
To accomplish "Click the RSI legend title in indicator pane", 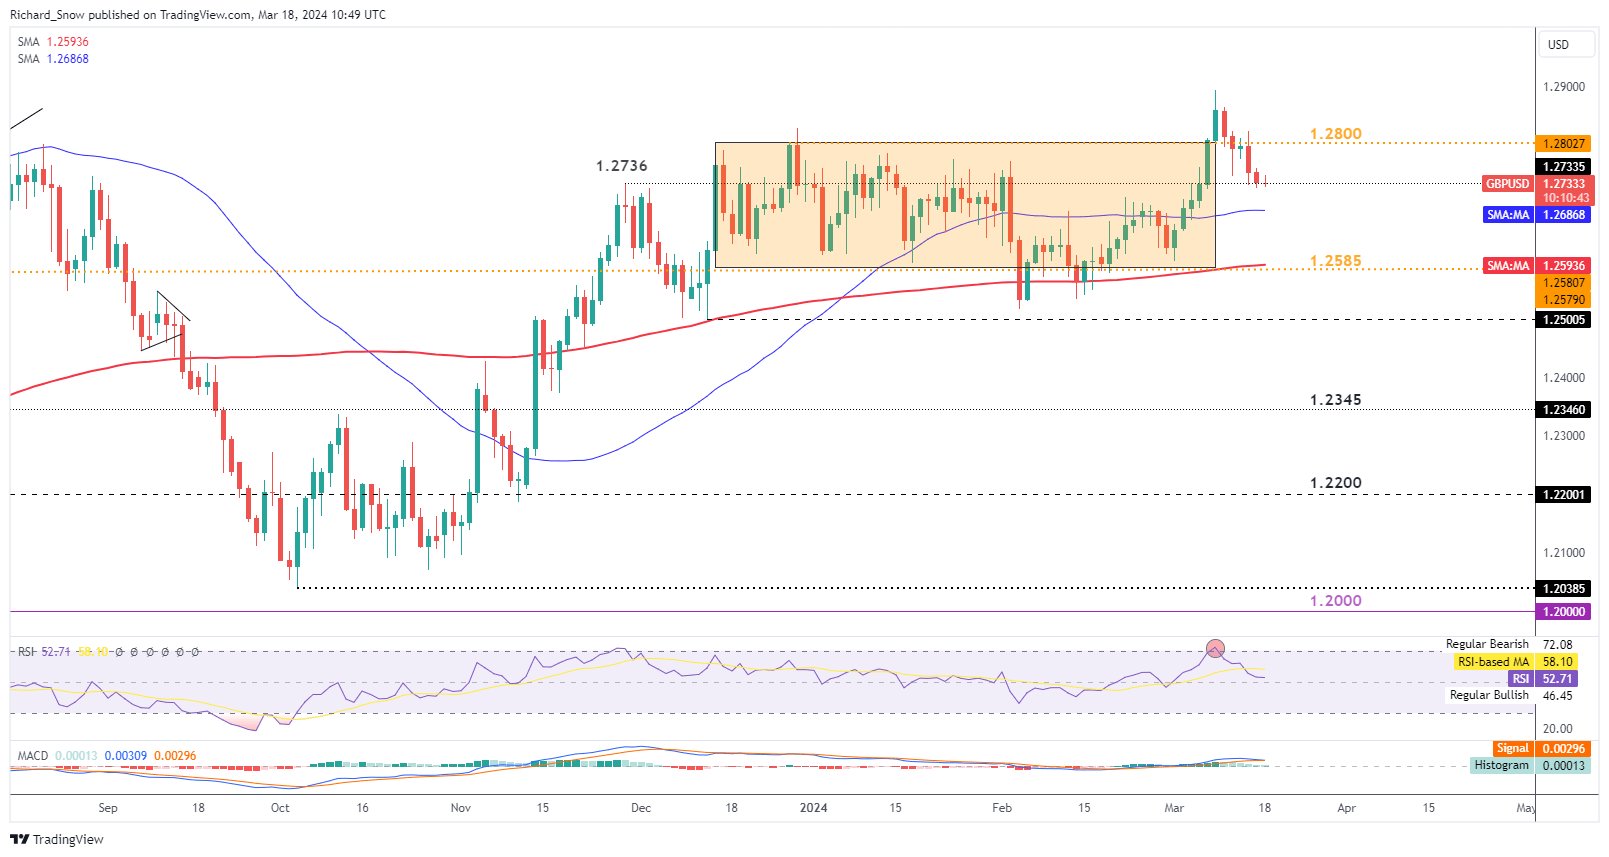I will click(x=26, y=652).
